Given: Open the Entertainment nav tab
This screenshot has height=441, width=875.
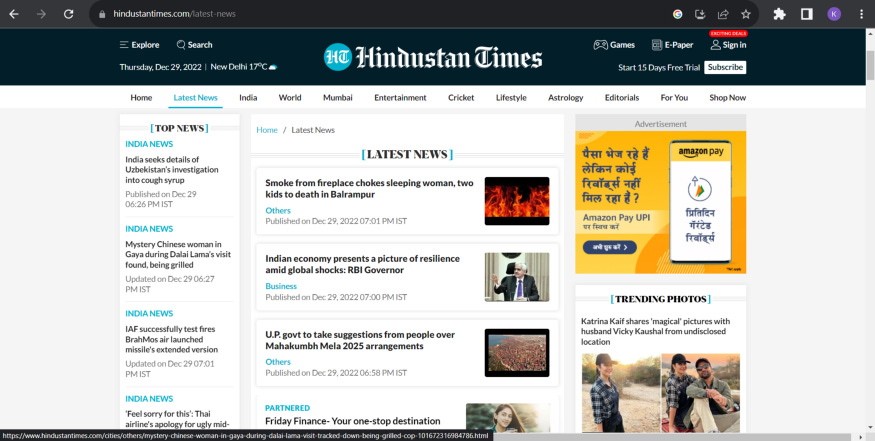Looking at the screenshot, I should pos(400,97).
